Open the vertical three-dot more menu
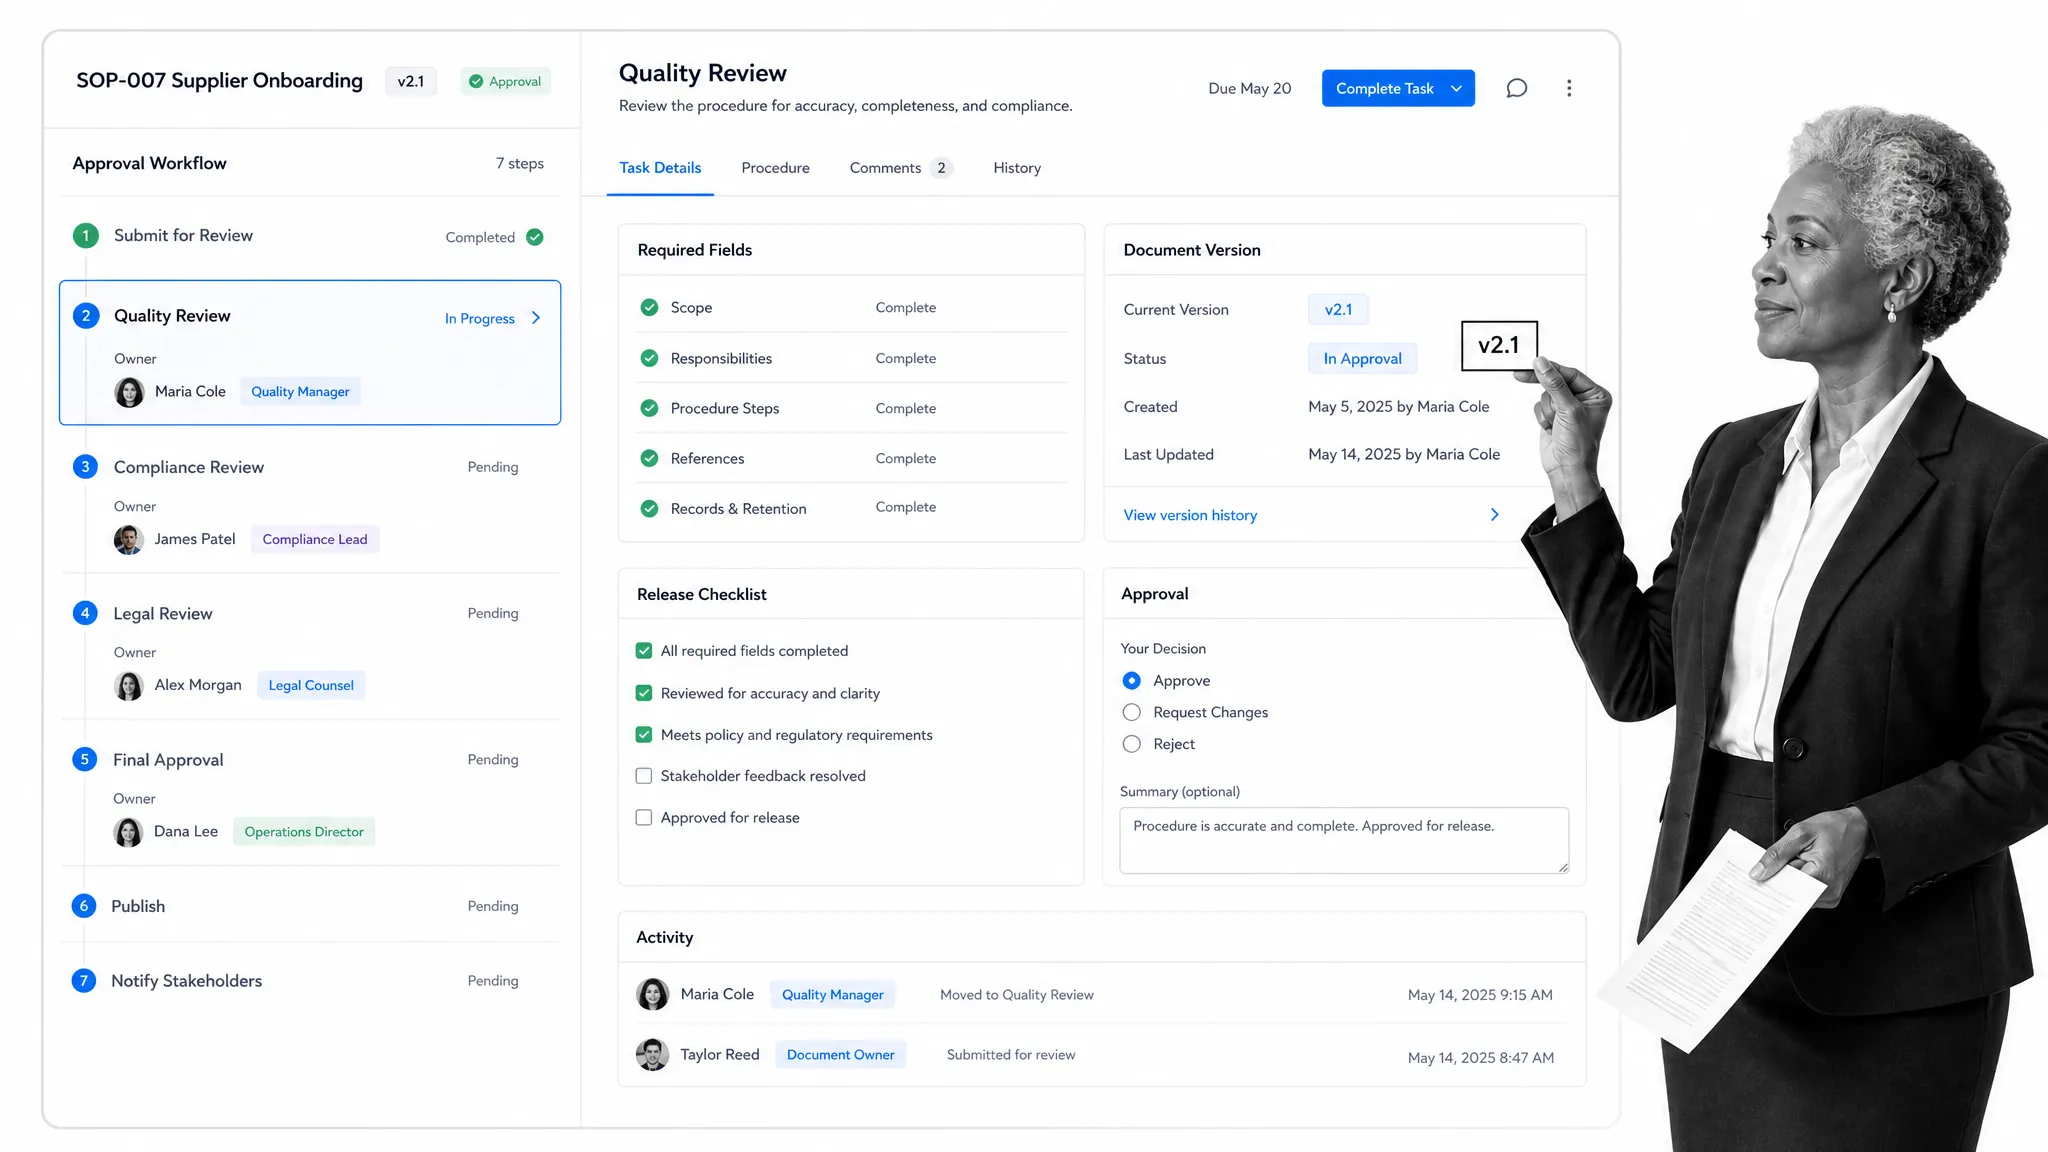Screen dimensions: 2048x1152 point(1569,88)
